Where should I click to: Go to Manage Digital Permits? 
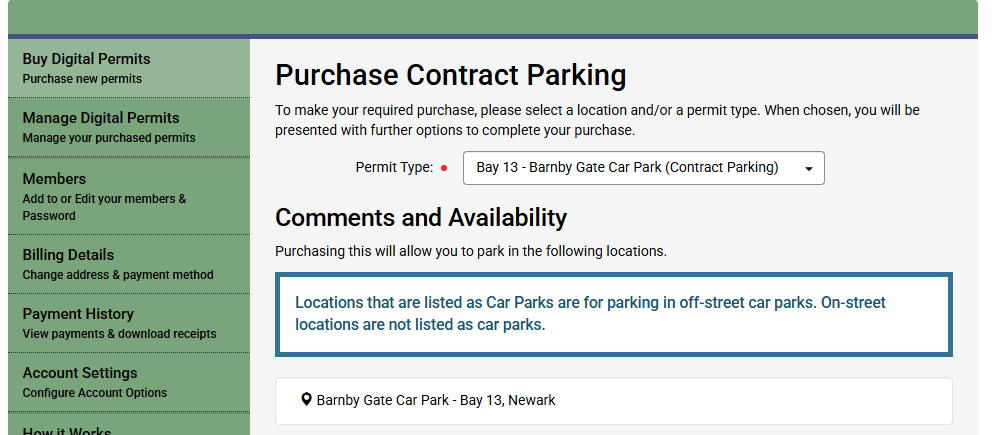[x=101, y=118]
